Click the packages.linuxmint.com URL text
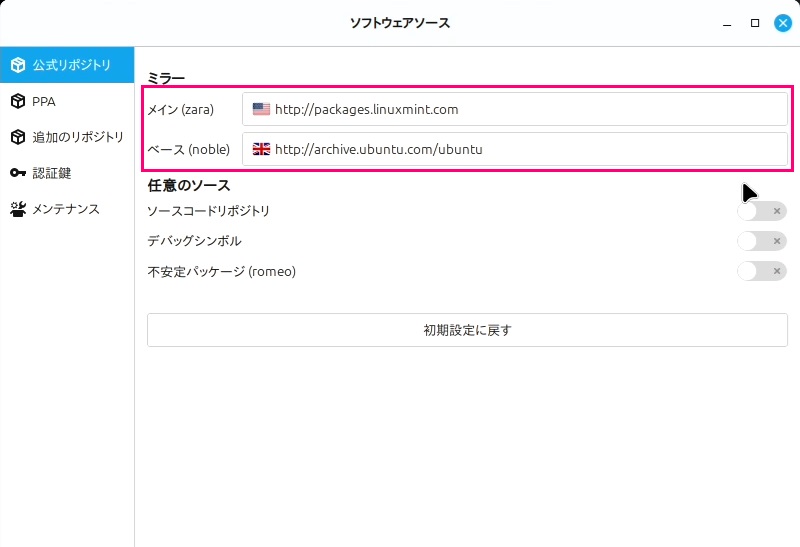 pyautogui.click(x=366, y=109)
